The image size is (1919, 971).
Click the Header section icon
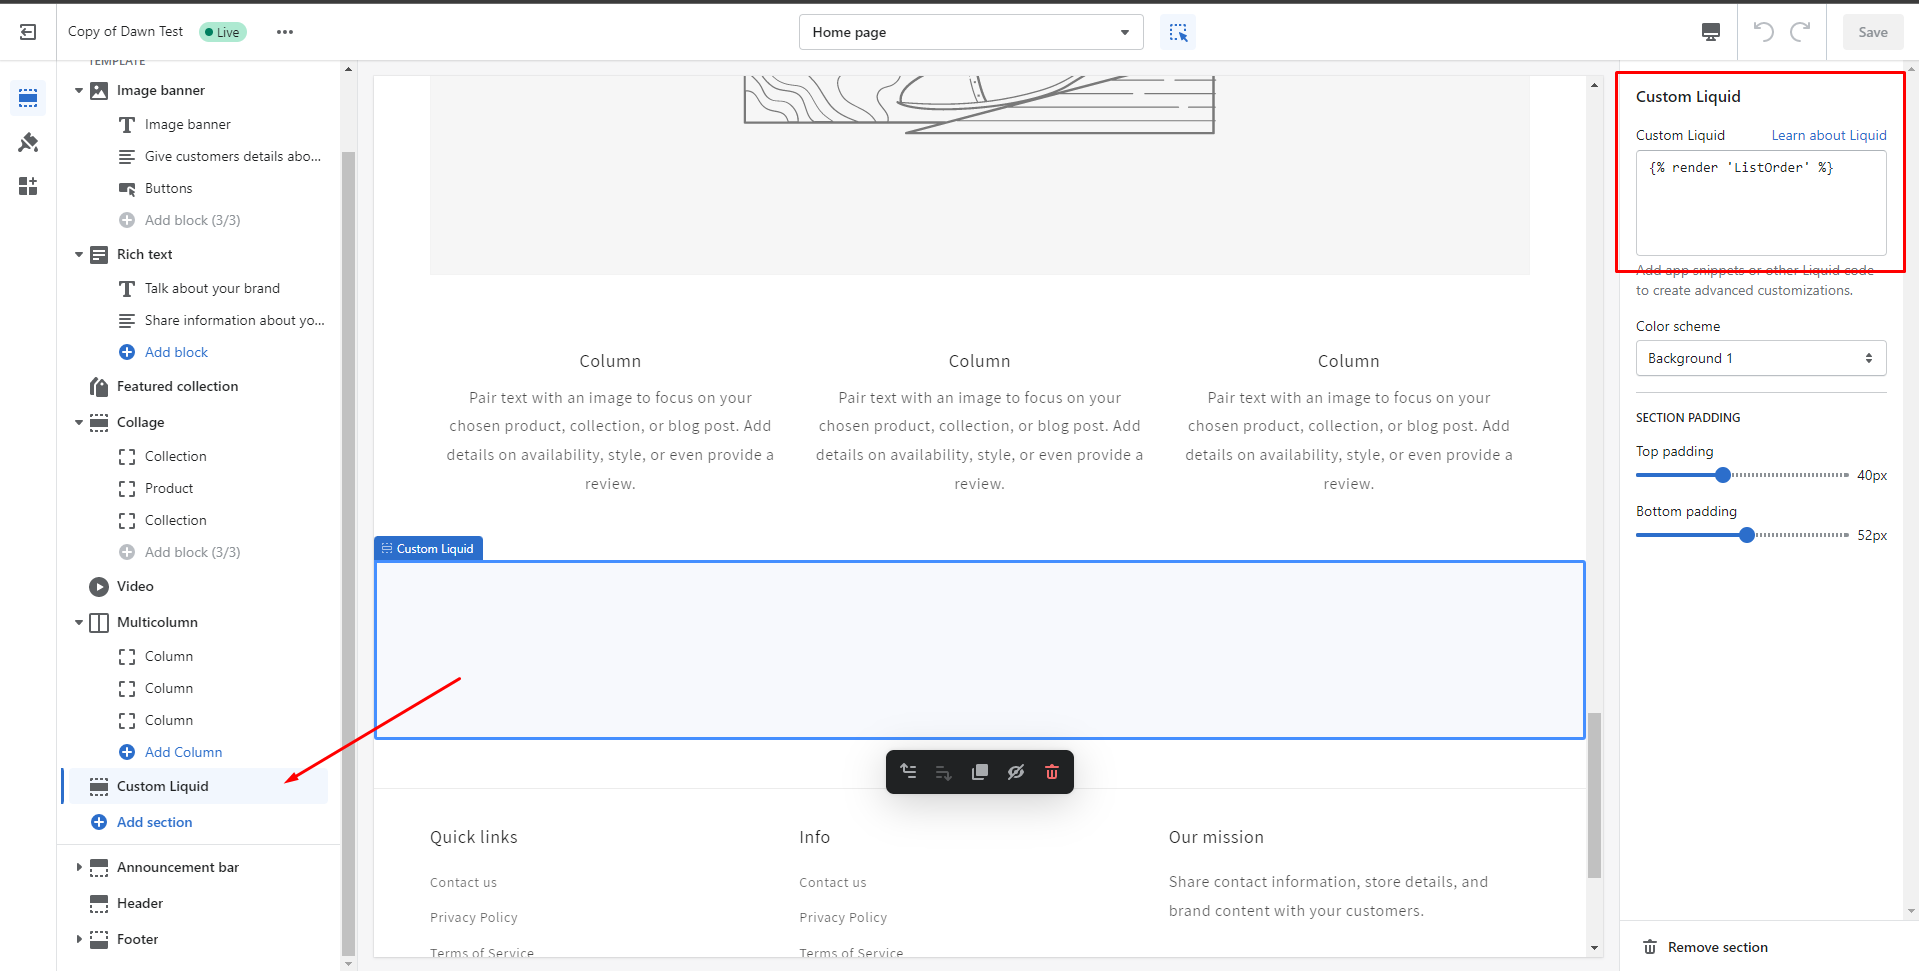[x=99, y=904]
